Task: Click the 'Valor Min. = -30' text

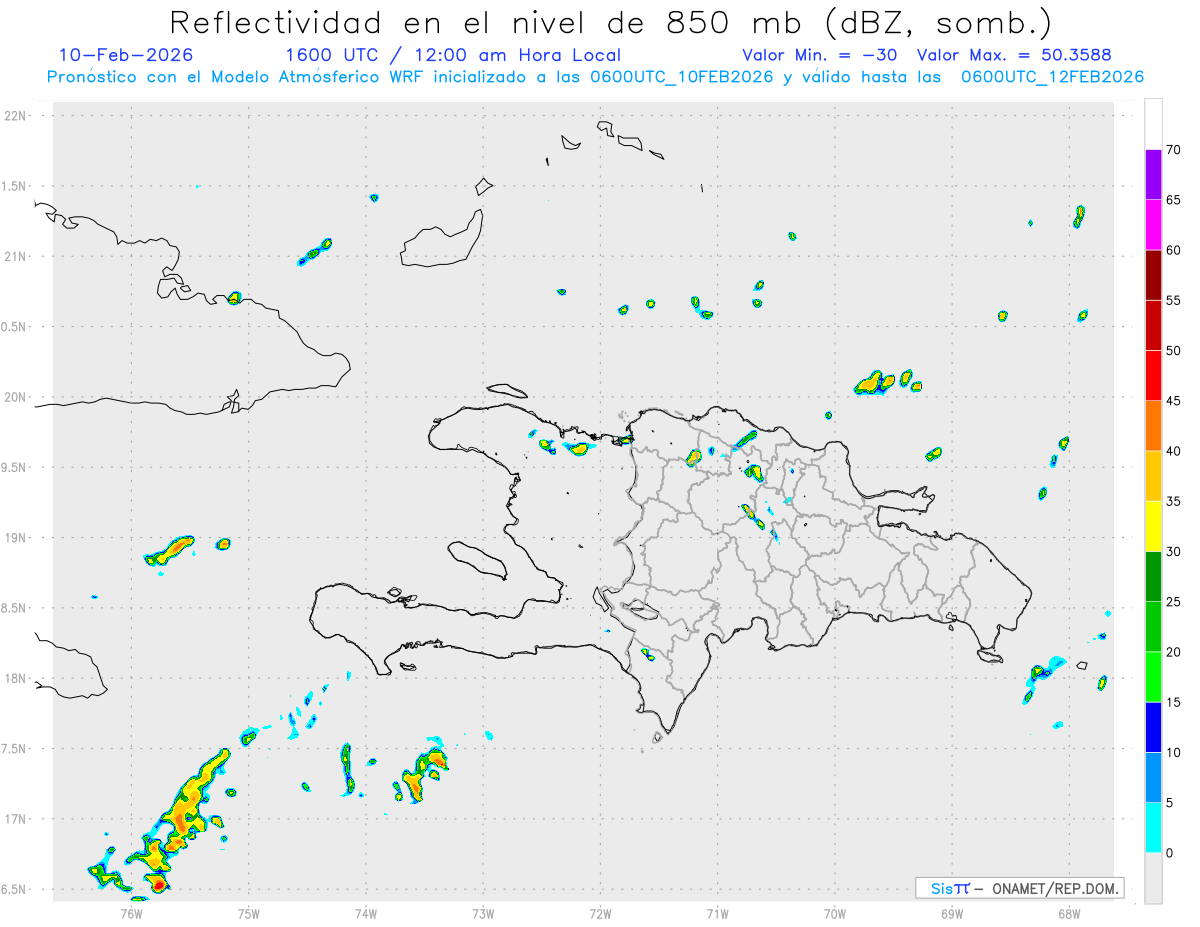Action: click(820, 55)
